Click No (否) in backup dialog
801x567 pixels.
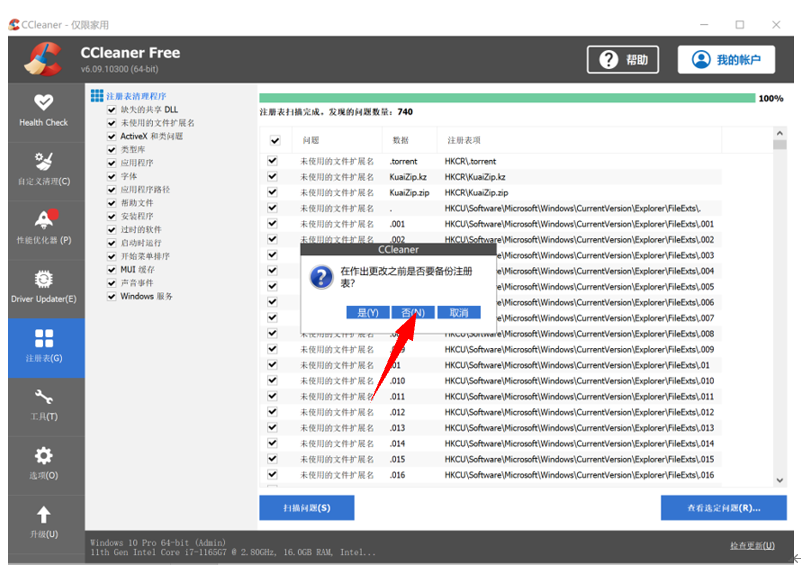click(x=413, y=313)
